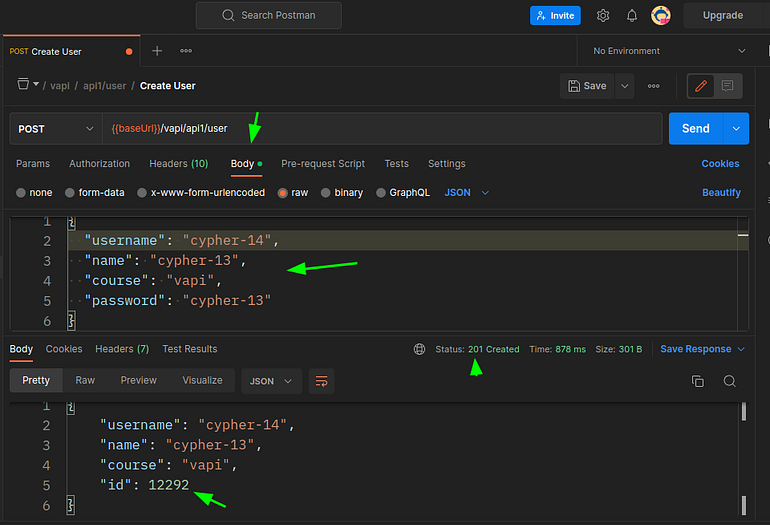This screenshot has width=770, height=525.
Task: Select Preview response view
Action: point(138,381)
